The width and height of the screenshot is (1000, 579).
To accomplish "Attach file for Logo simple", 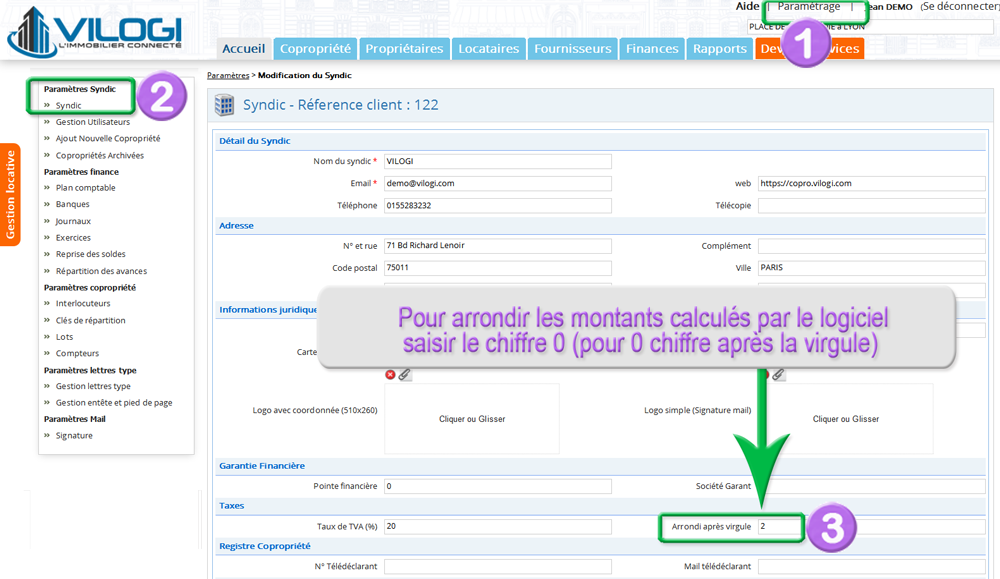I will tap(778, 375).
